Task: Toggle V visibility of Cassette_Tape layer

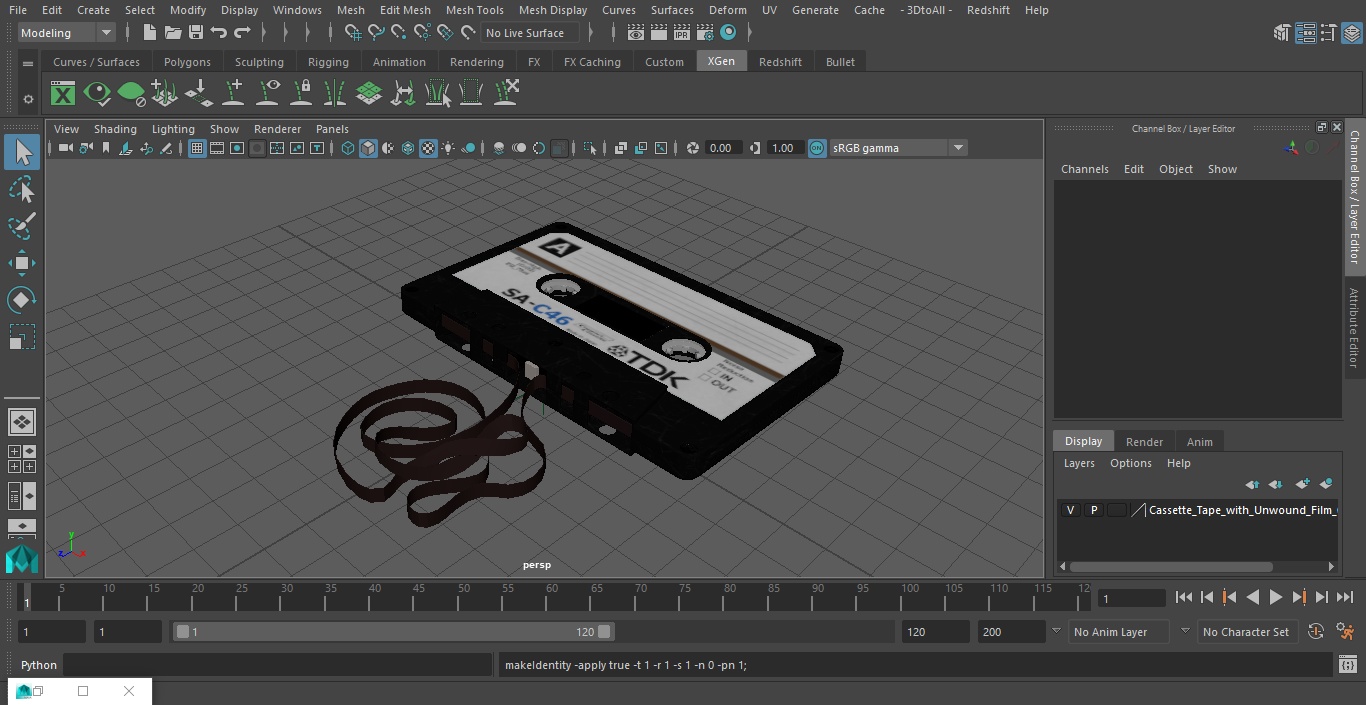Action: click(1070, 510)
